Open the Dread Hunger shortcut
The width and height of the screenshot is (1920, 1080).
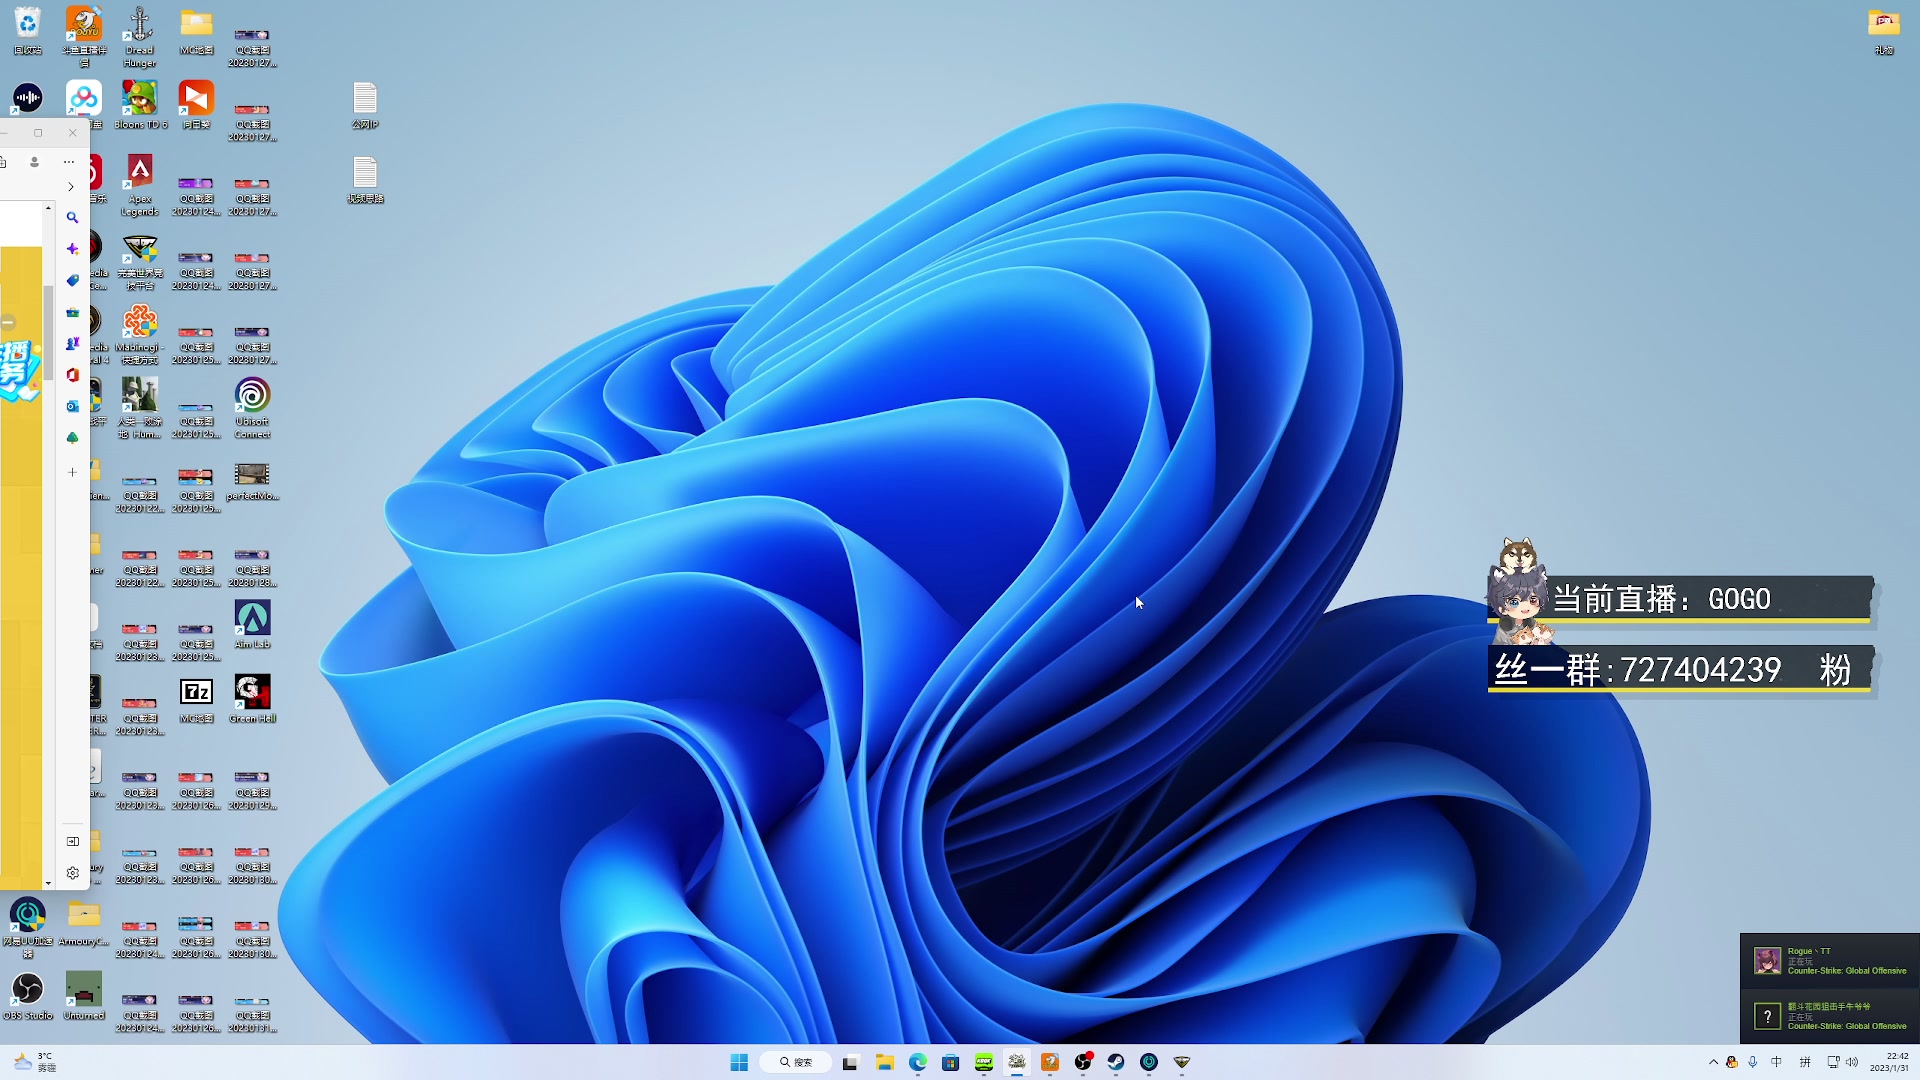click(140, 25)
